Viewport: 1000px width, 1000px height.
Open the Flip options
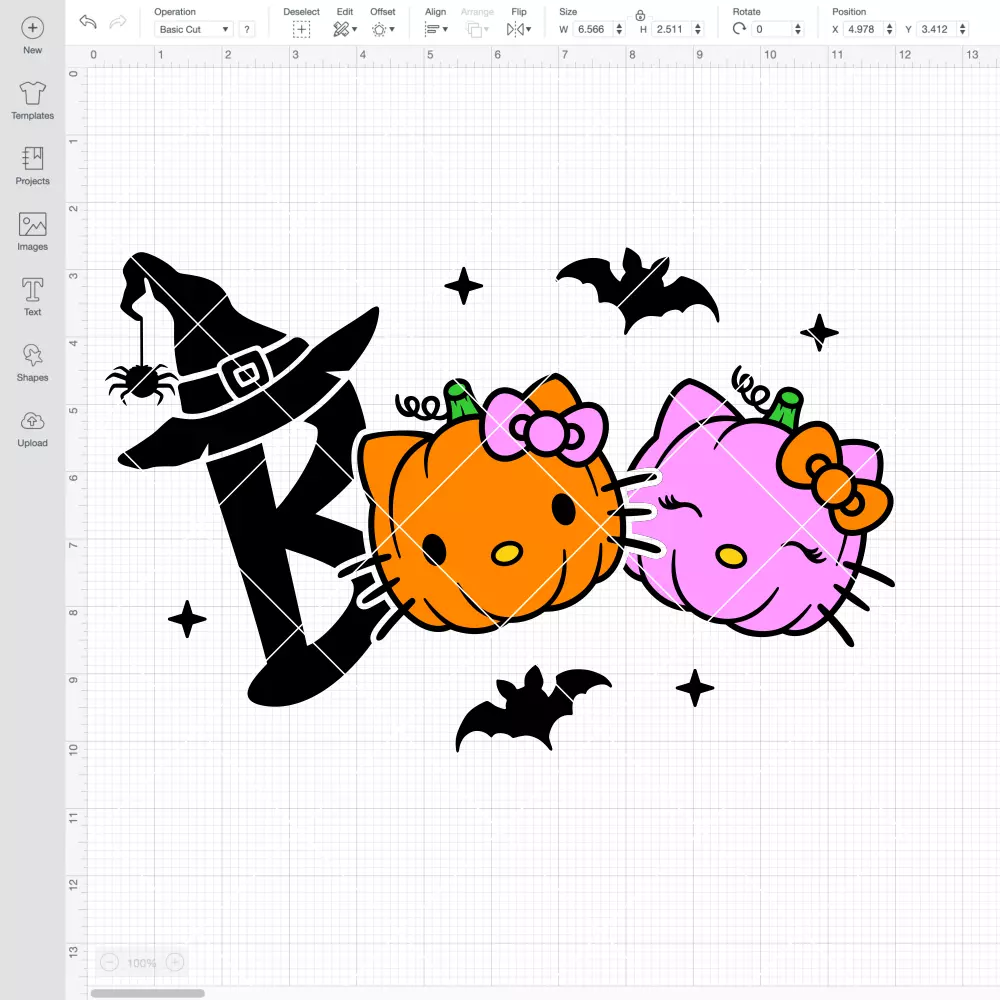point(519,29)
